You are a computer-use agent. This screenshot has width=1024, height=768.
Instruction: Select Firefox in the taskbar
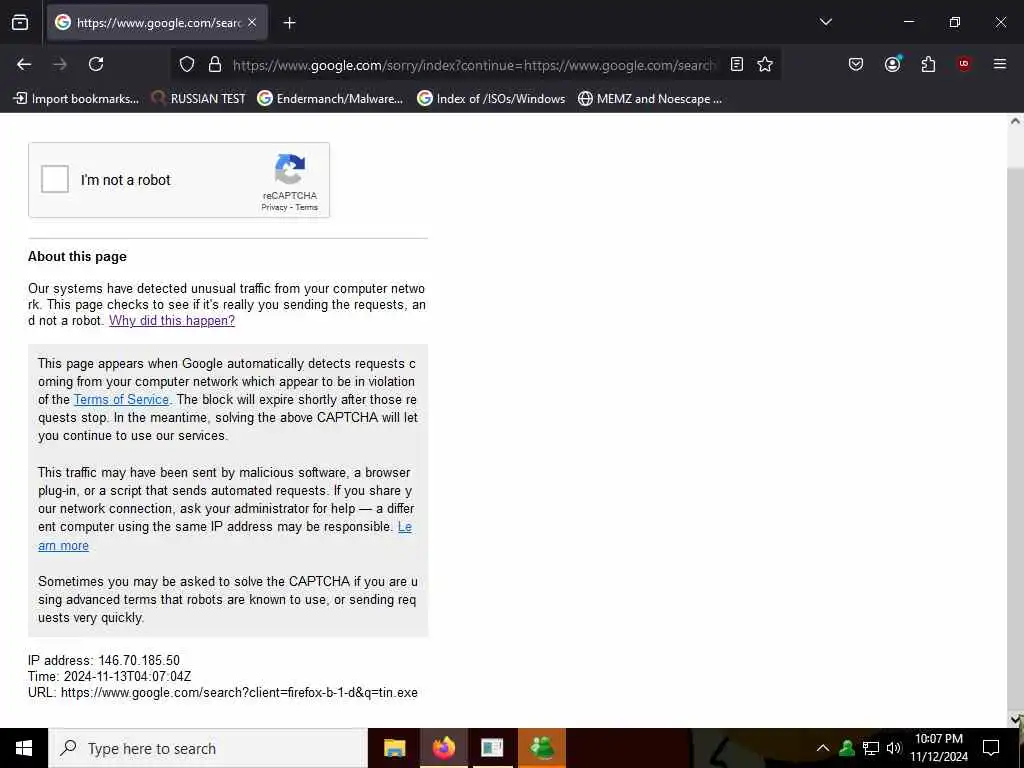tap(443, 748)
